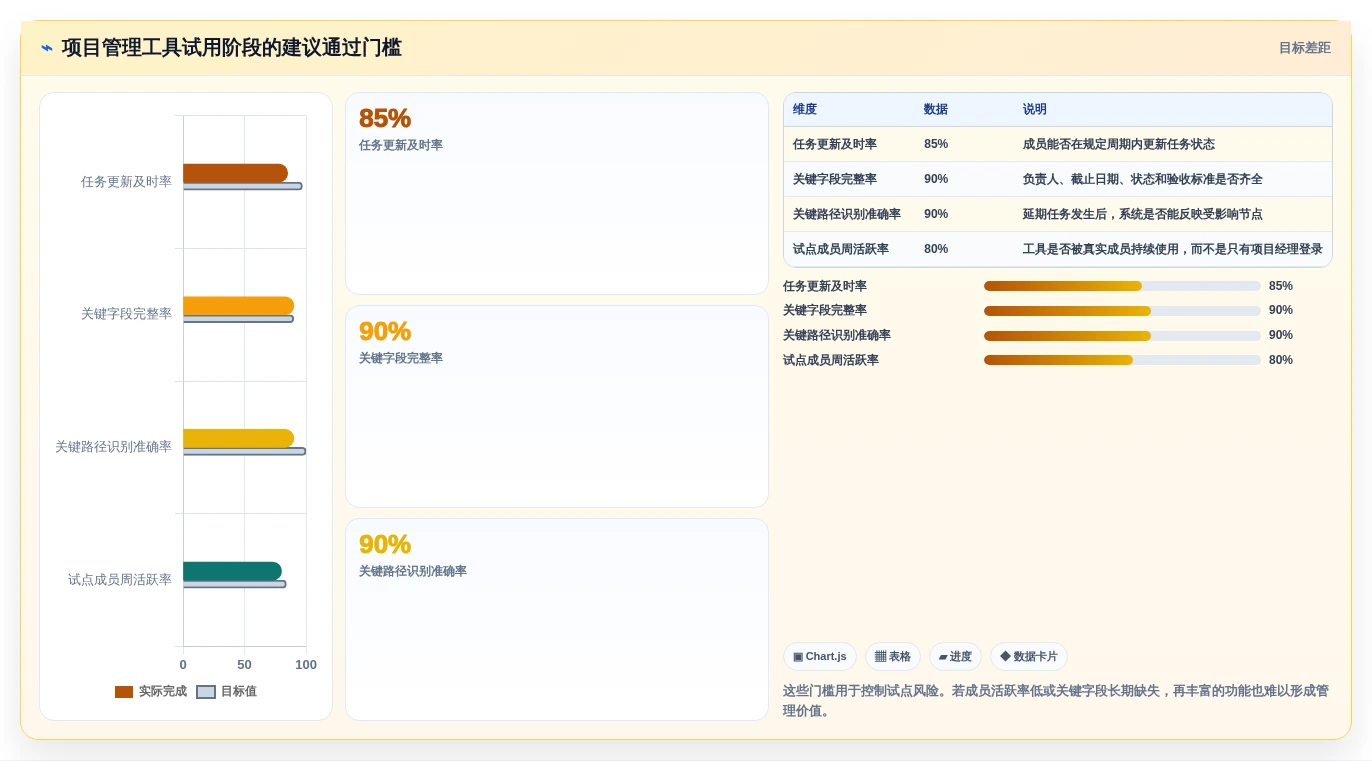
Task: Click the 表格 tag chip
Action: [x=893, y=657]
